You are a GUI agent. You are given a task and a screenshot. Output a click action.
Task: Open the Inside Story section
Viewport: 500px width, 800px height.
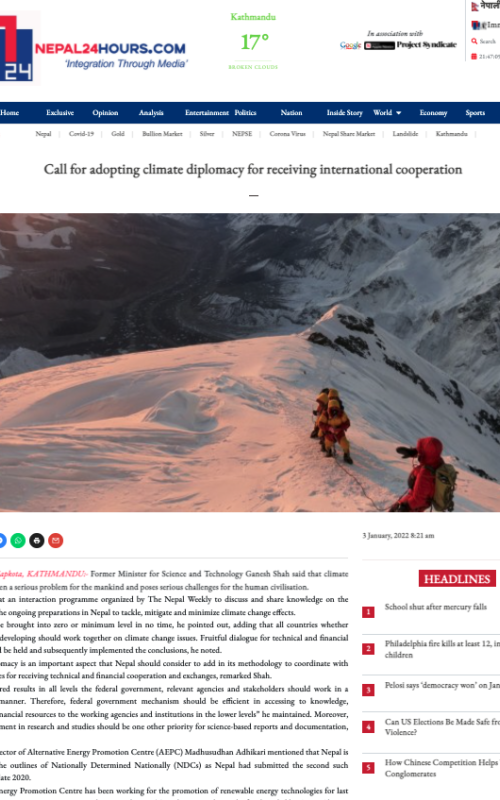[x=344, y=113]
